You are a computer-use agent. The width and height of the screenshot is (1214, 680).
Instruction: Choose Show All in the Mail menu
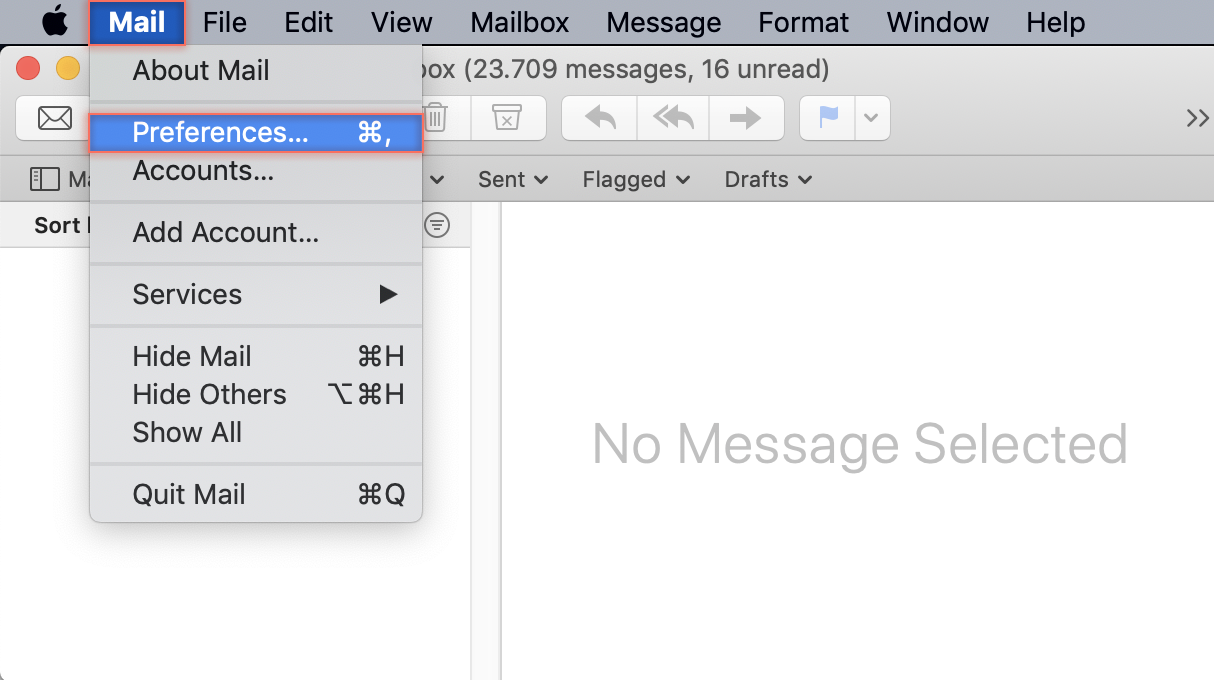click(x=256, y=433)
